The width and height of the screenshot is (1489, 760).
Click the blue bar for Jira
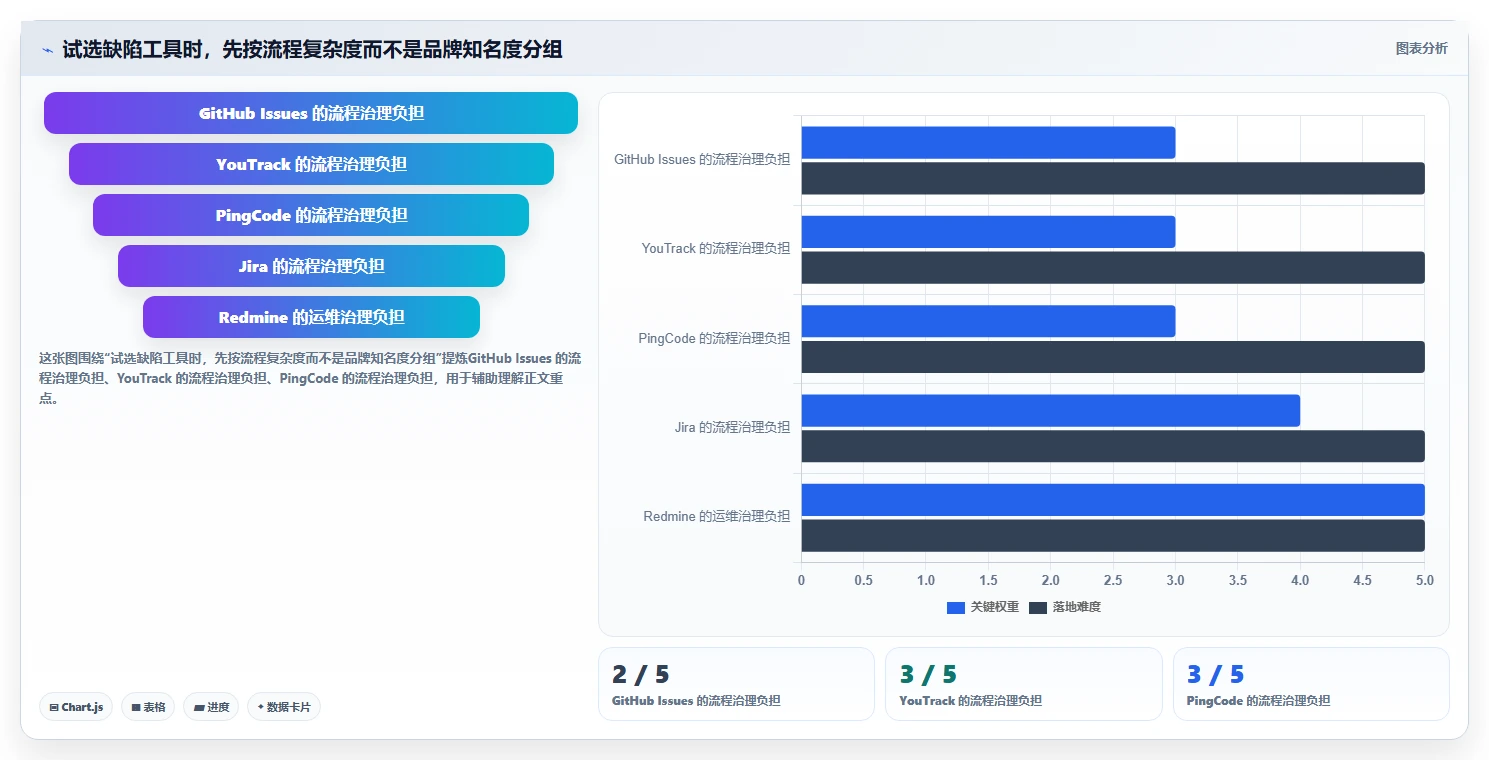point(1050,410)
